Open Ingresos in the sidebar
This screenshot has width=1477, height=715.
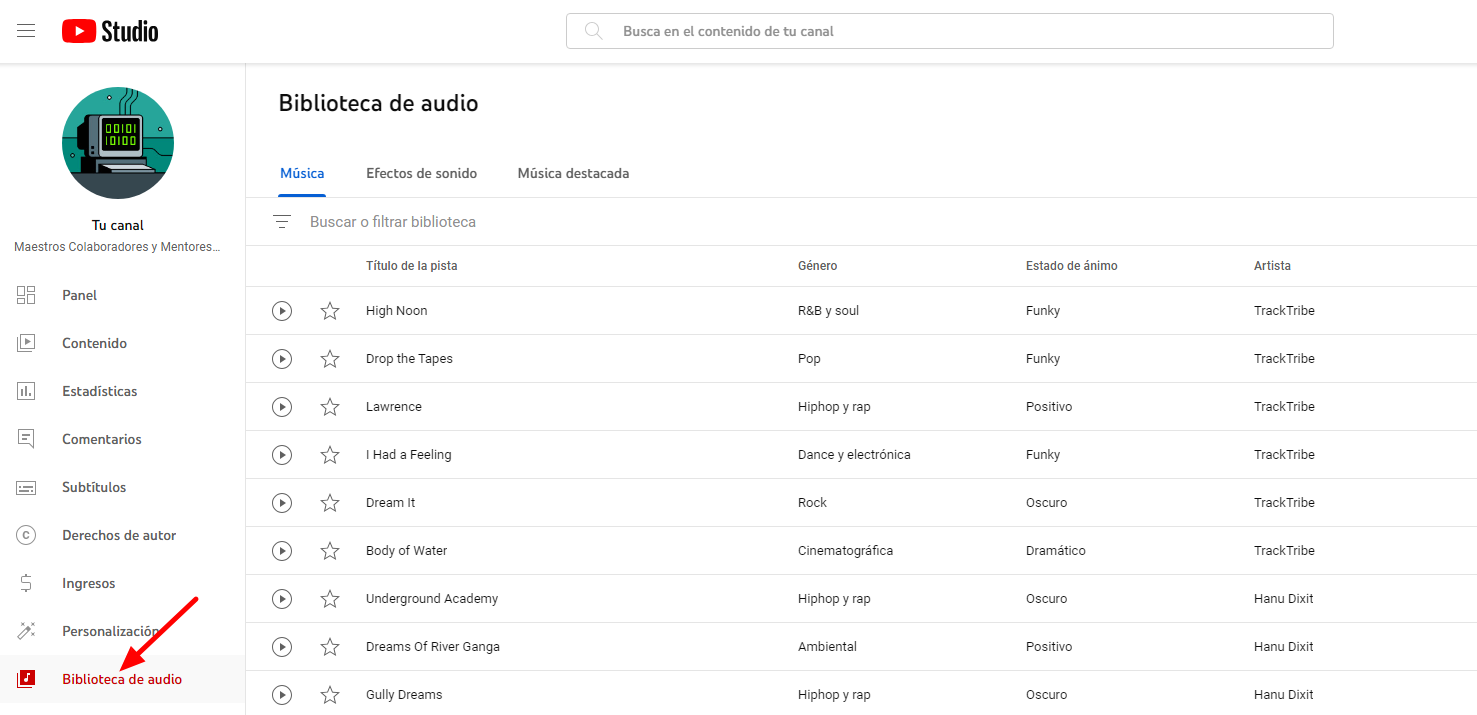[122, 583]
